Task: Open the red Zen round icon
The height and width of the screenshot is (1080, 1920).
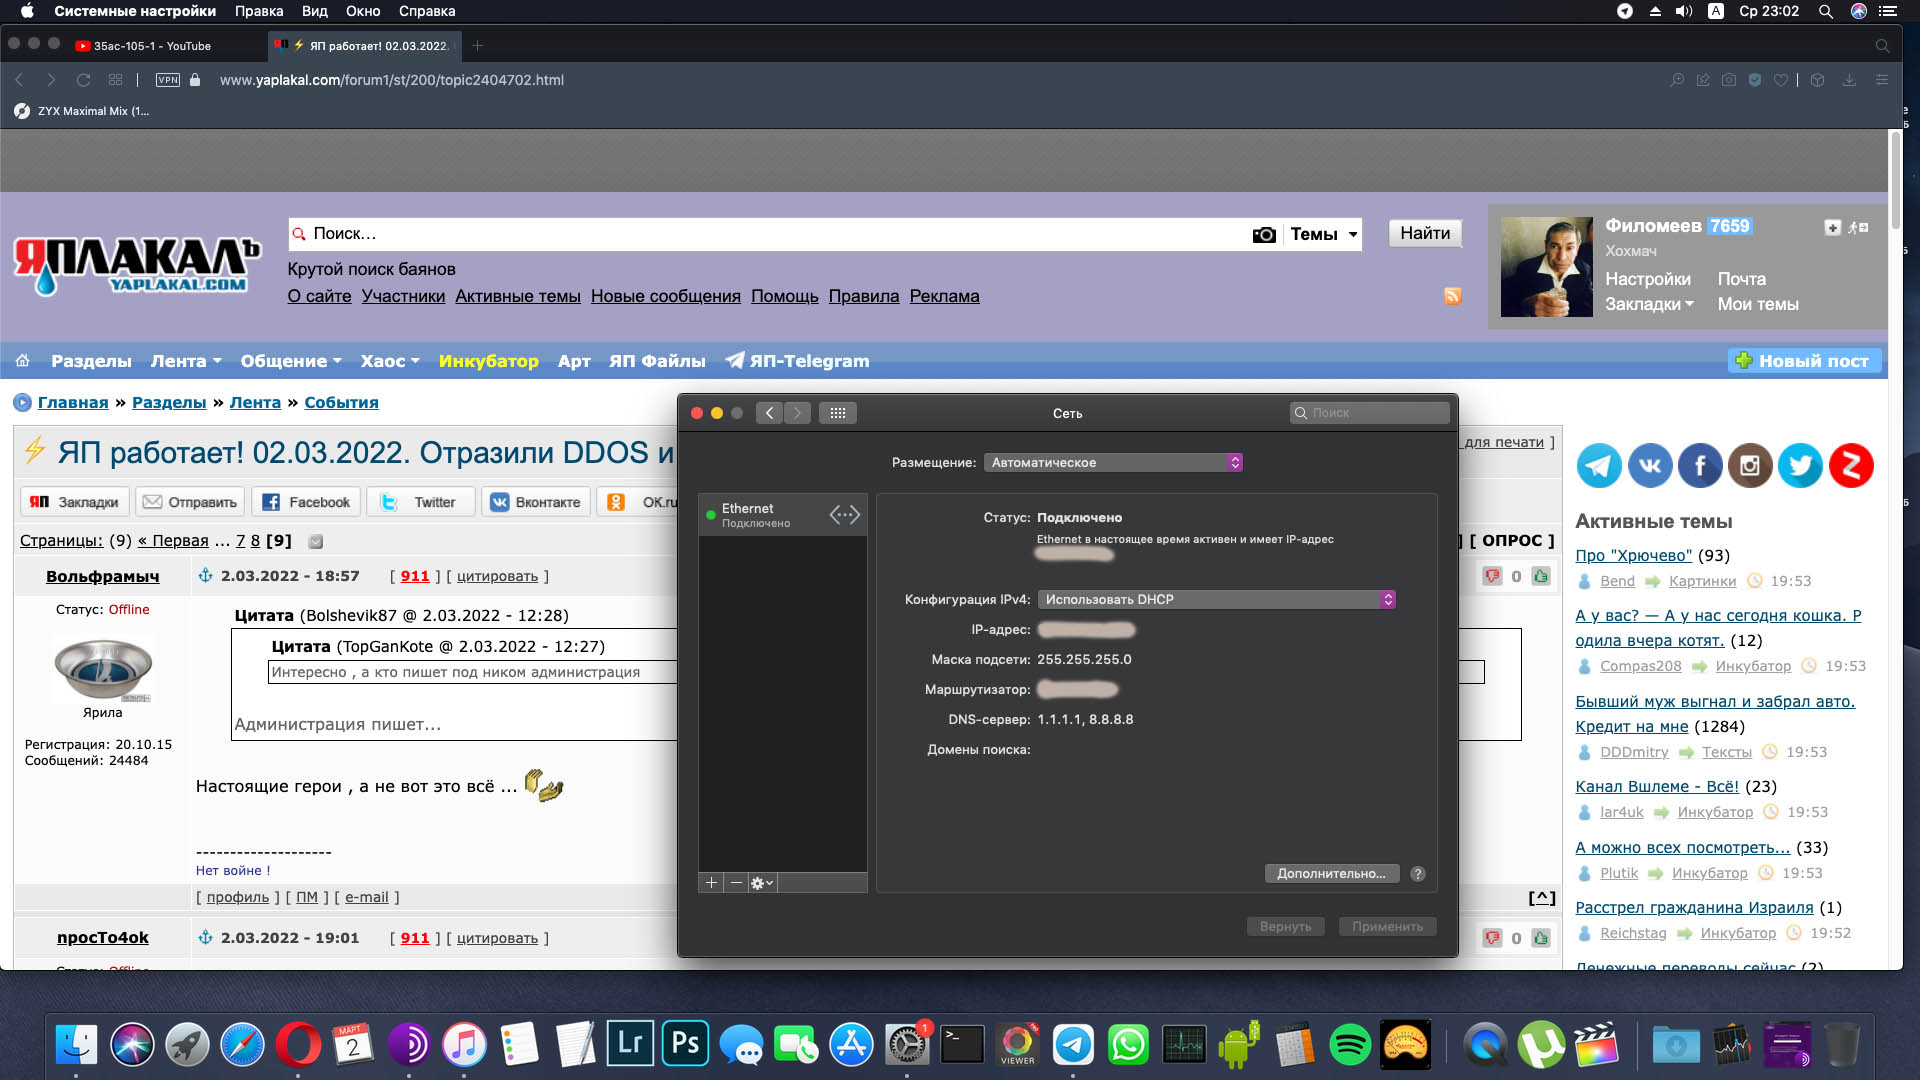Action: 1851,466
